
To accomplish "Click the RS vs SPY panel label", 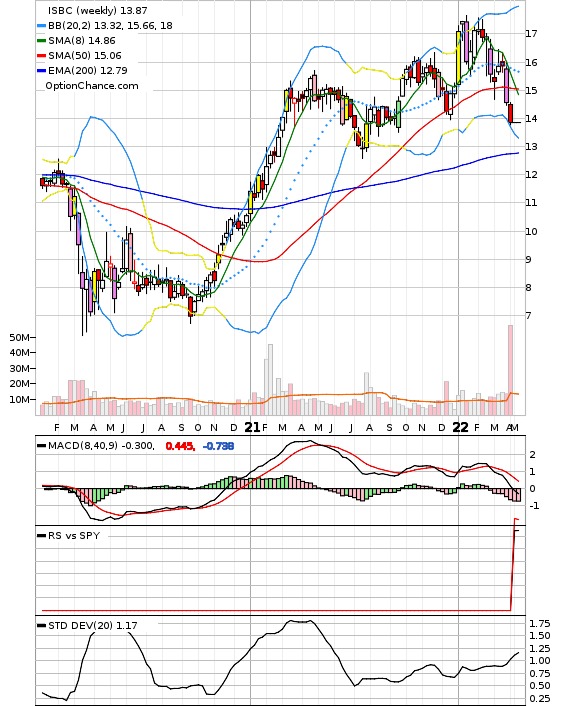I will point(74,536).
